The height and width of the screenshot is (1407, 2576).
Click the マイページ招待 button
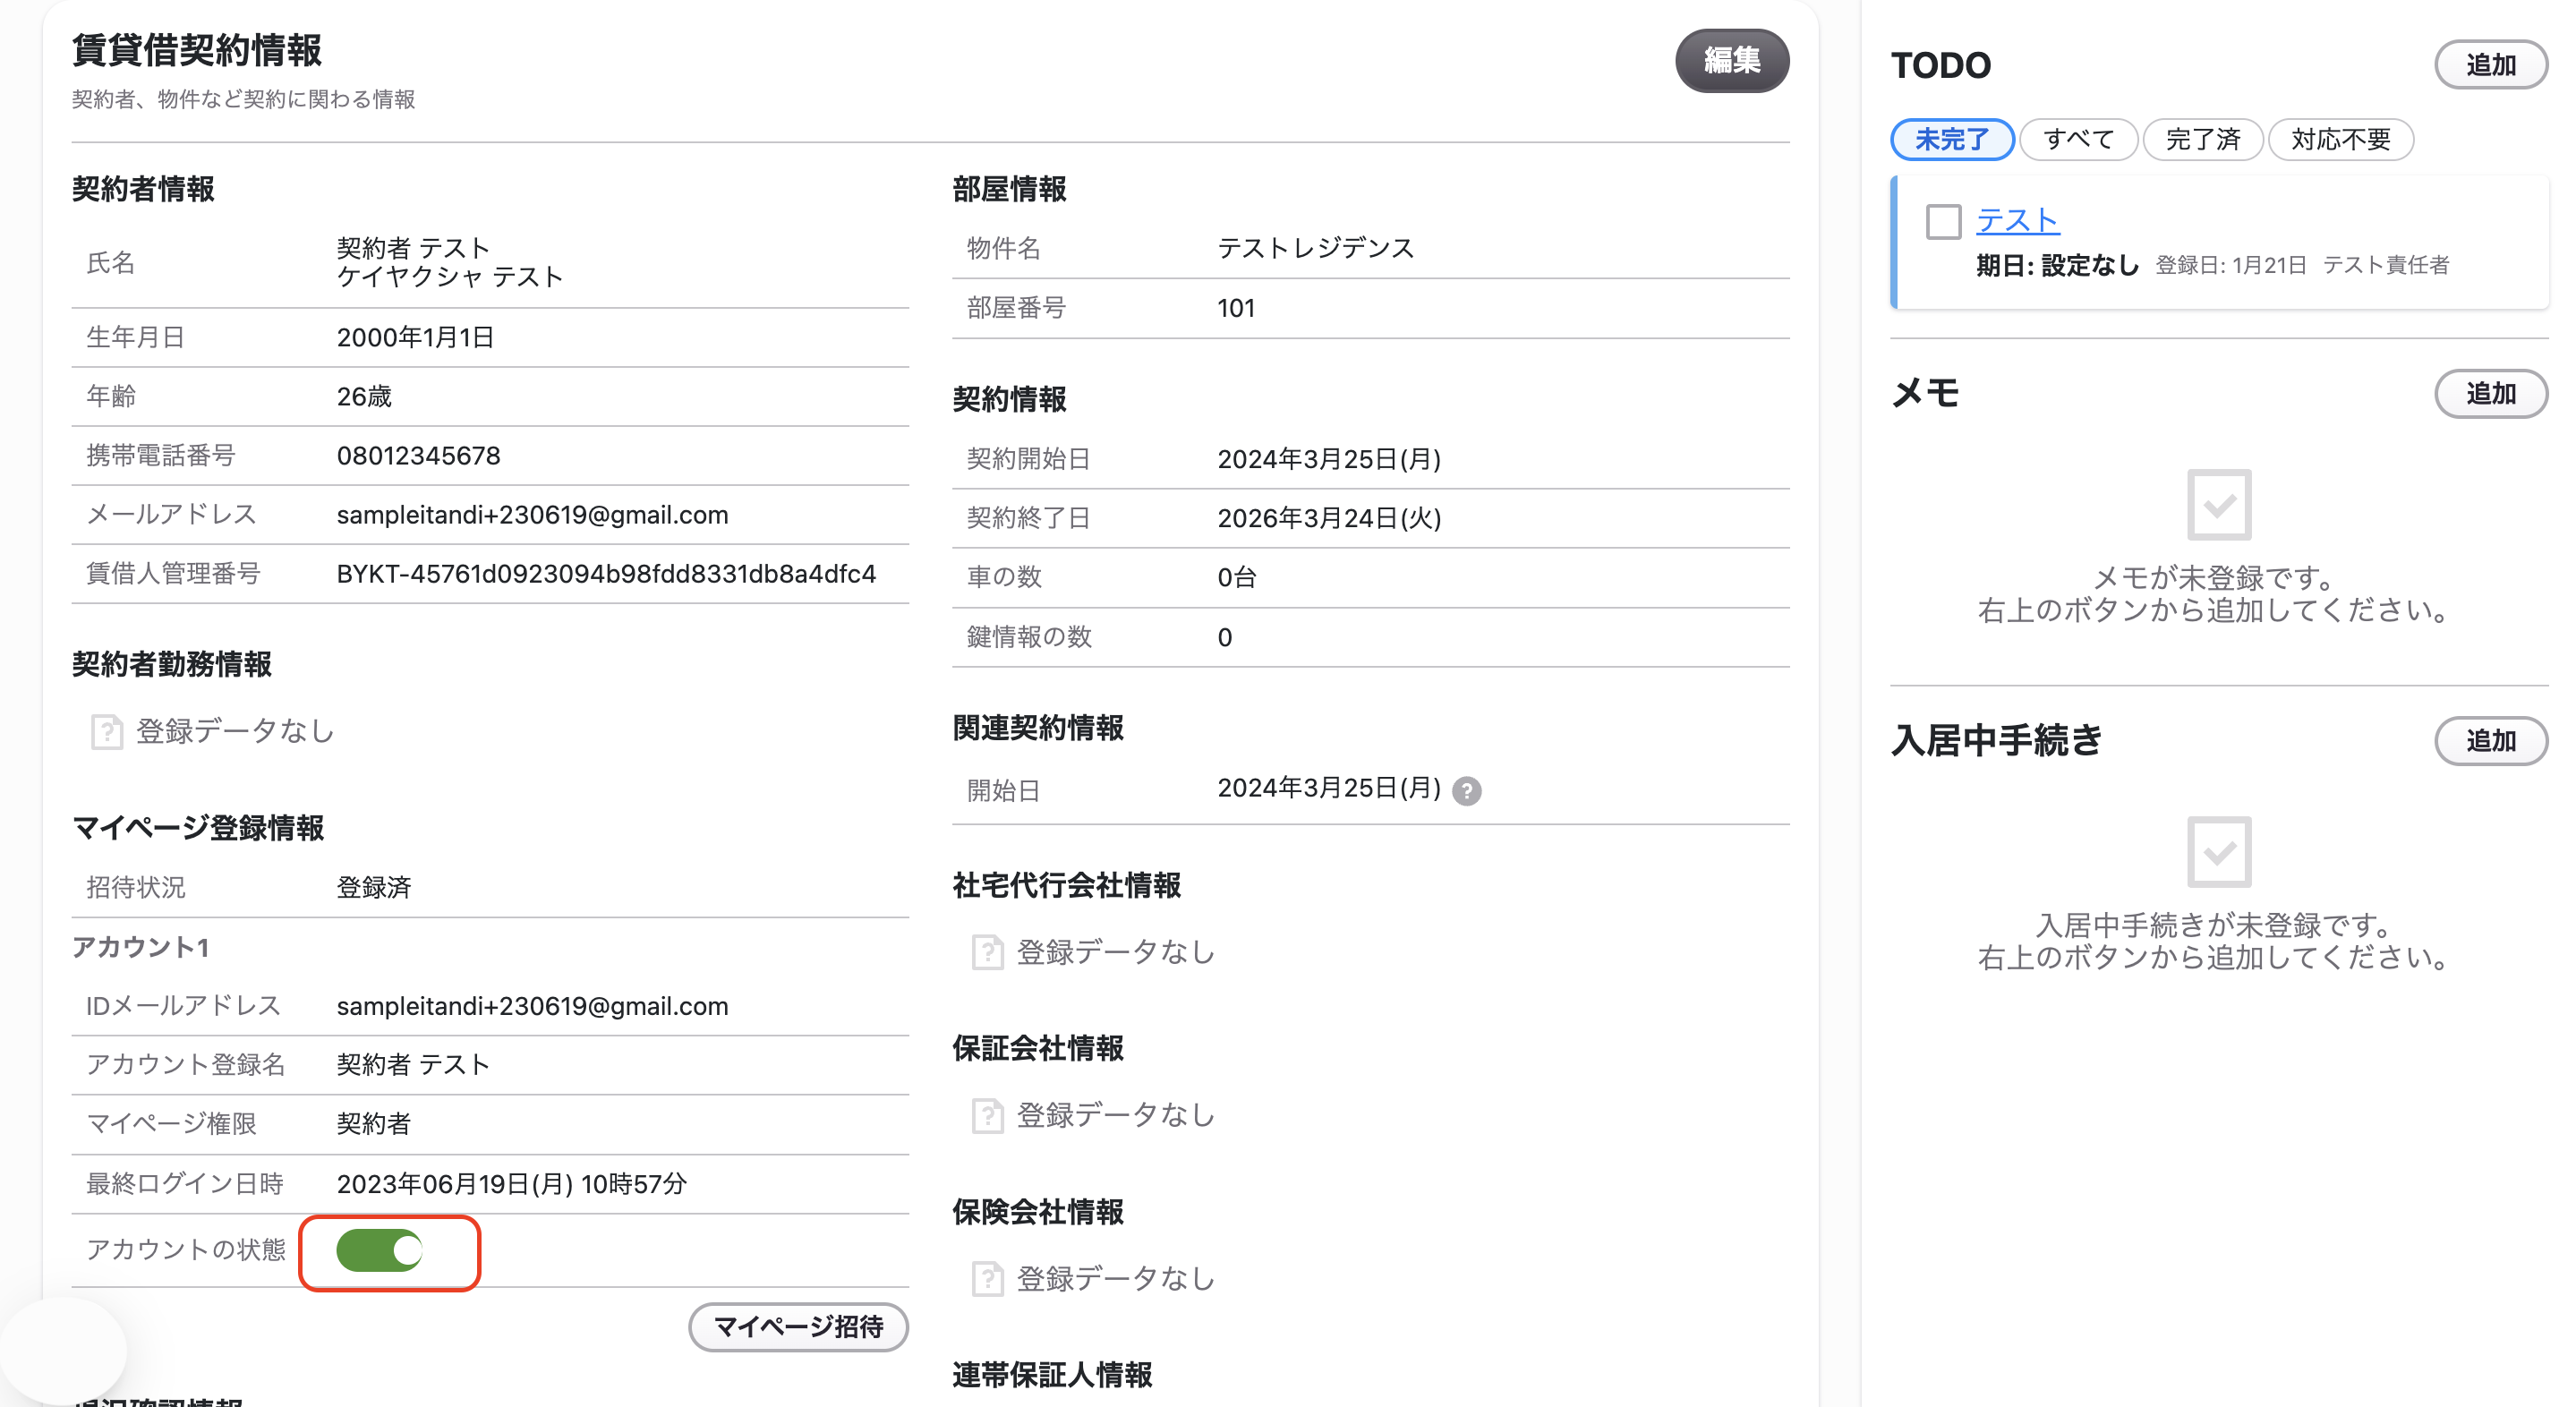[x=798, y=1327]
